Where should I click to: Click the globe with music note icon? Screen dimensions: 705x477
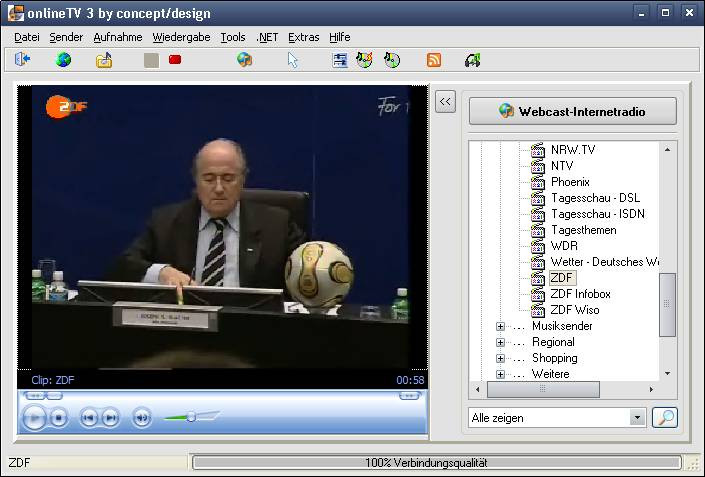click(245, 59)
